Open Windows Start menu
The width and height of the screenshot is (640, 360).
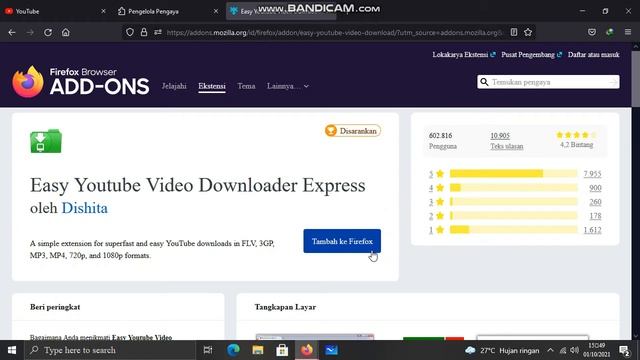[x=12, y=350]
